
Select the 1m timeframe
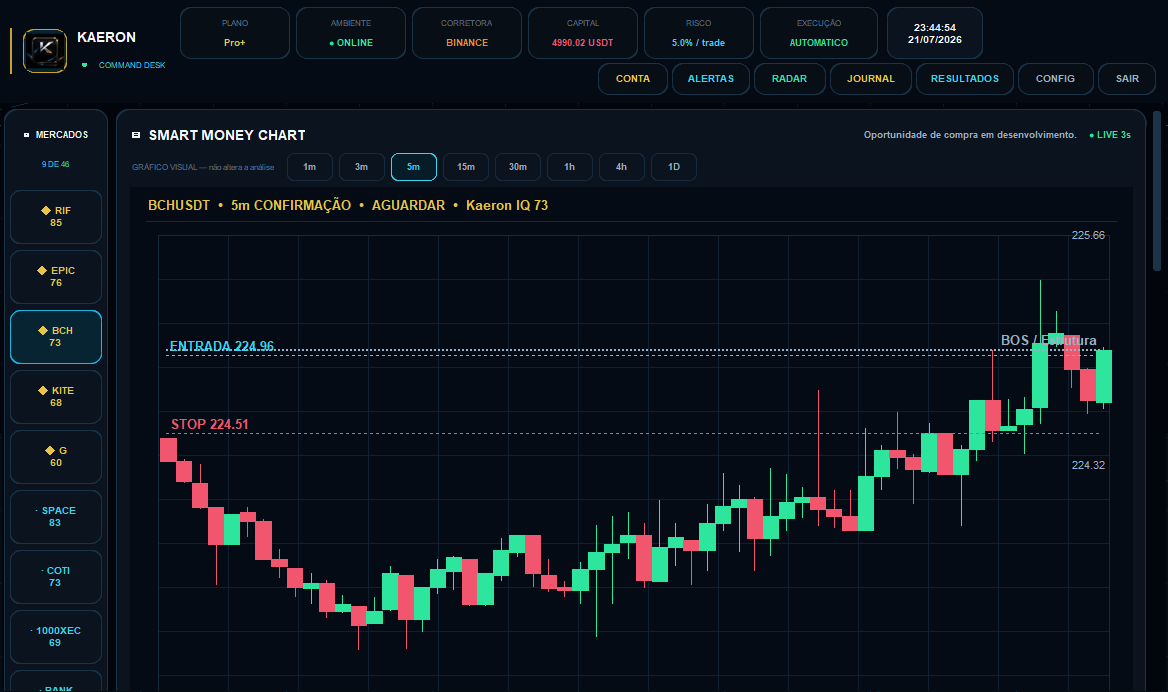coord(309,167)
